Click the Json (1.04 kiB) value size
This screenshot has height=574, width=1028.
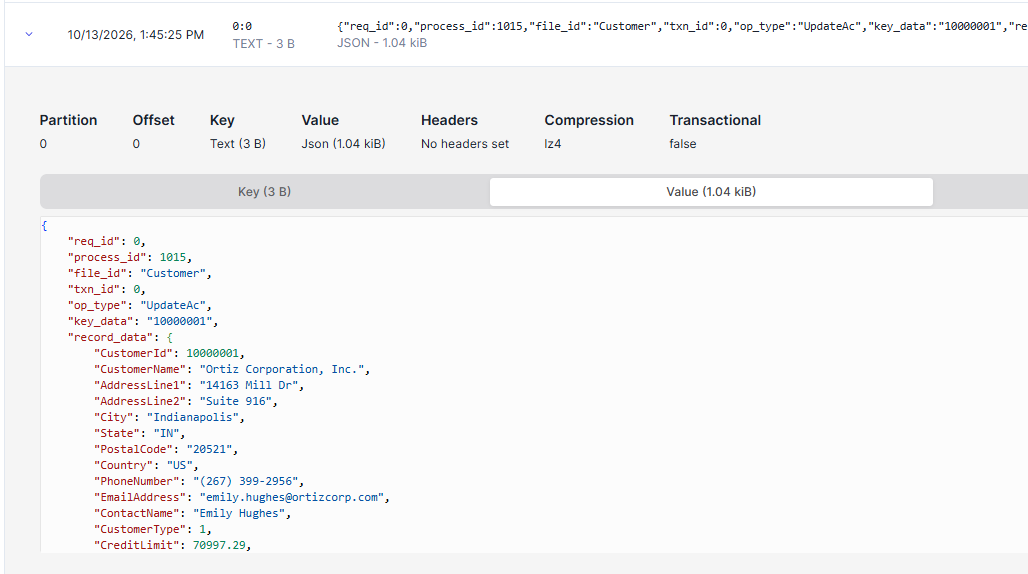[x=344, y=144]
